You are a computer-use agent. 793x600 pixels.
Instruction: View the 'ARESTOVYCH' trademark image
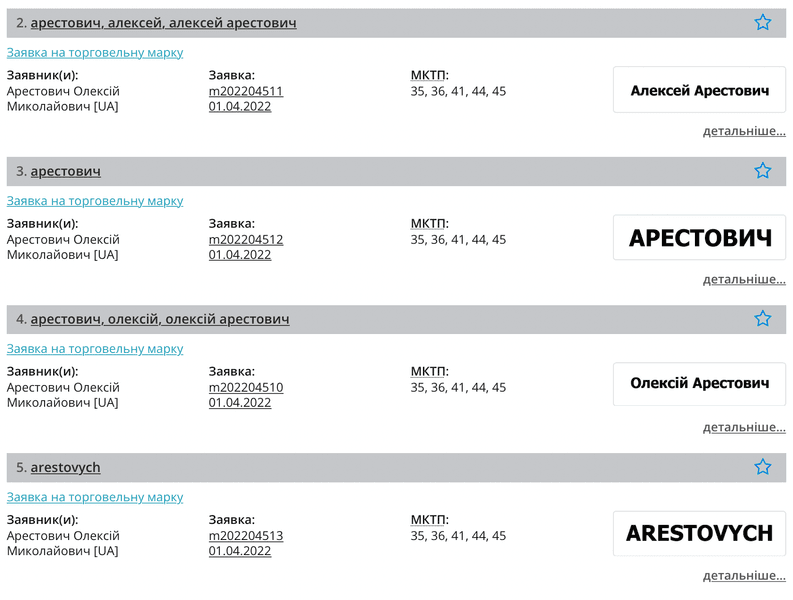[x=699, y=533]
